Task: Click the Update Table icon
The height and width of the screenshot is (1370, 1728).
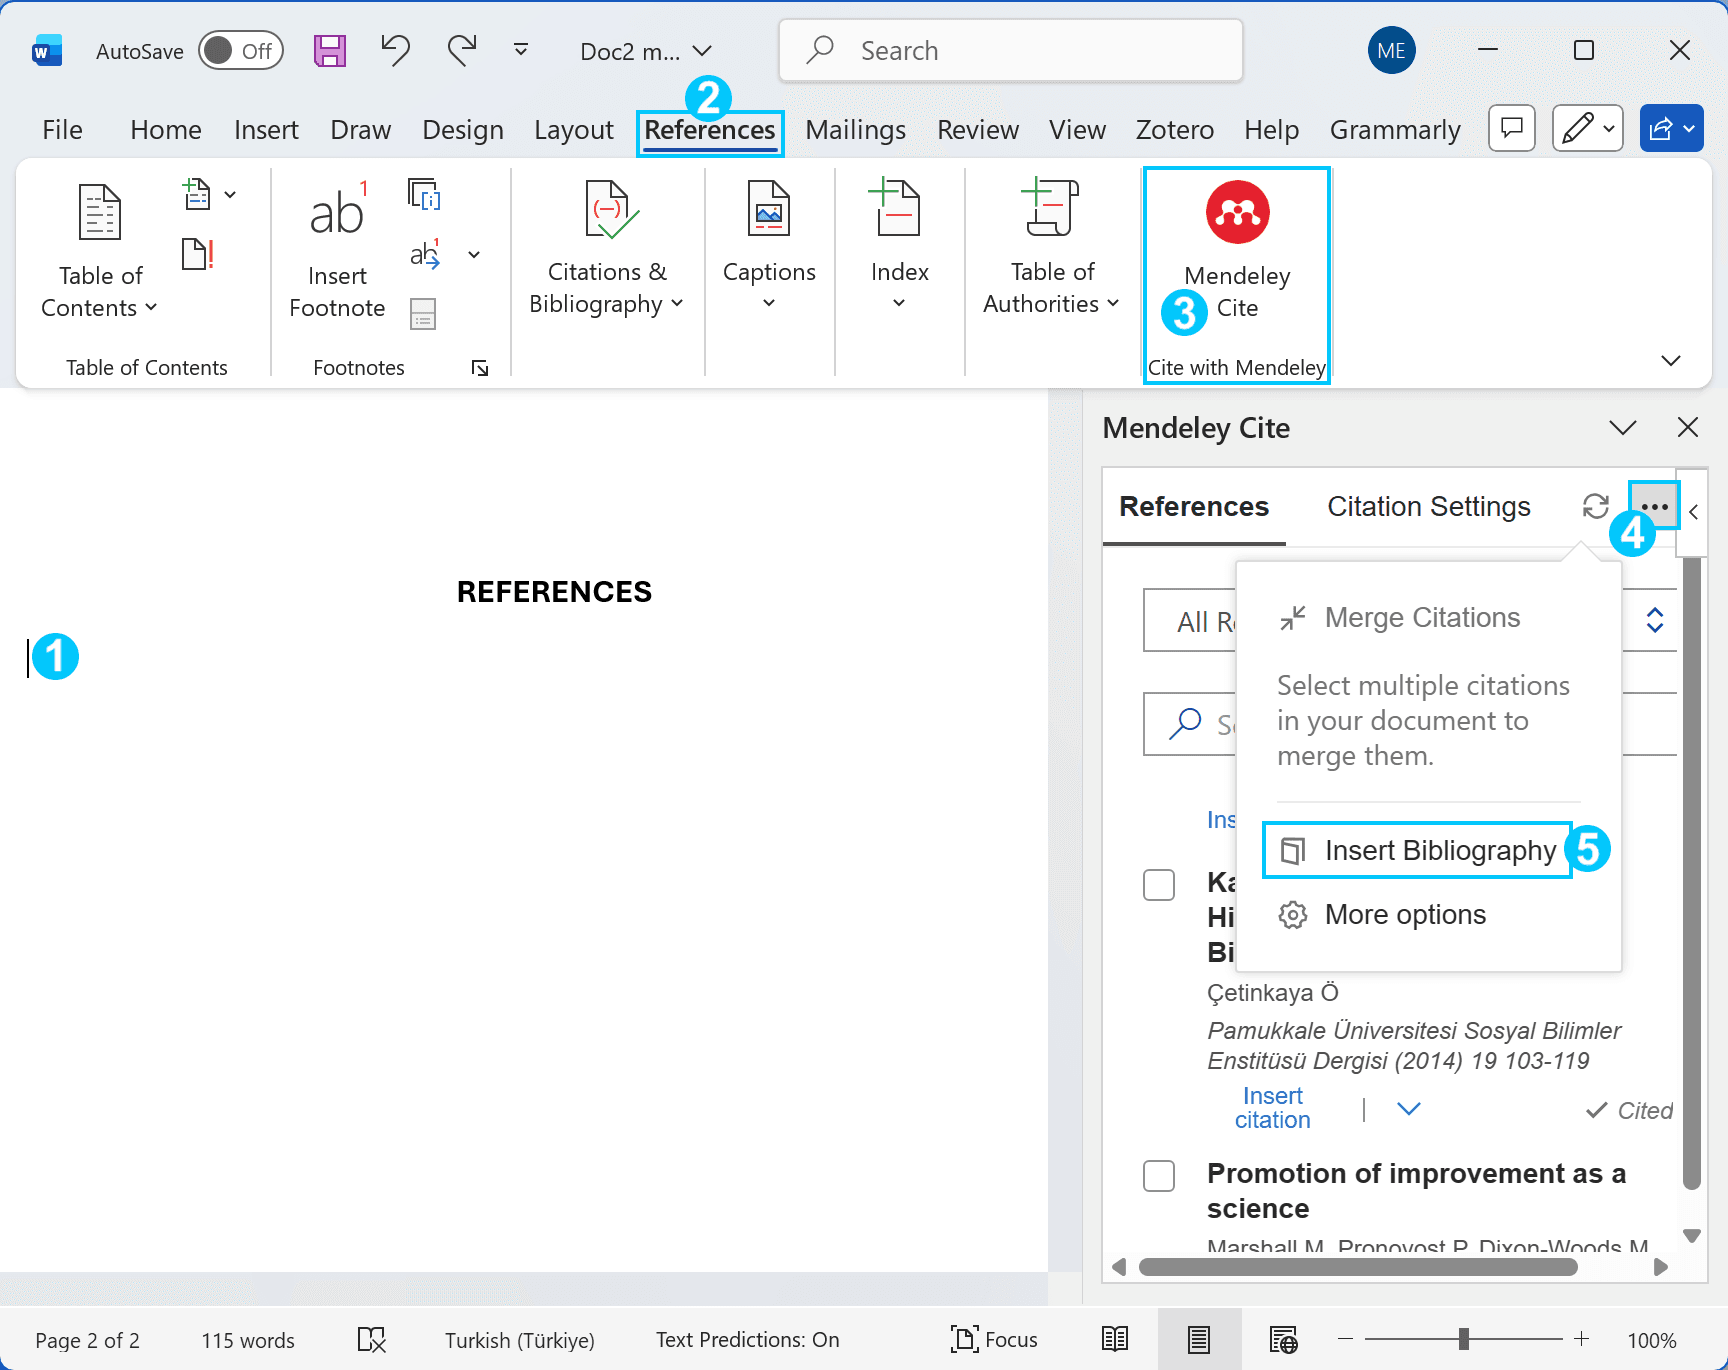Action: point(198,254)
